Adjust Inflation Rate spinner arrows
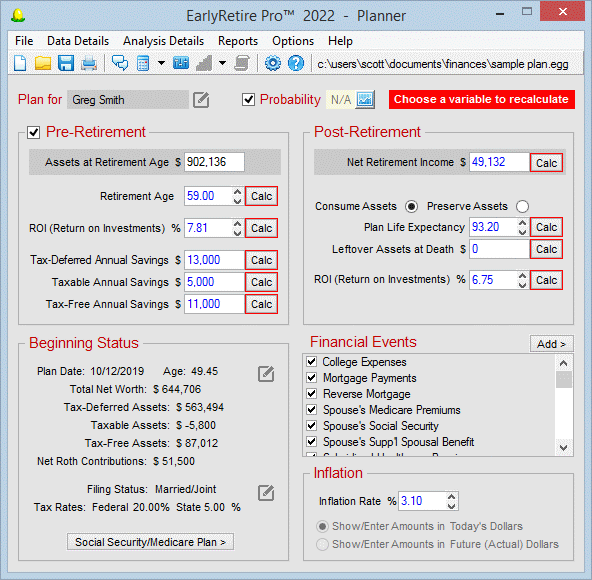This screenshot has height=580, width=592. [452, 501]
